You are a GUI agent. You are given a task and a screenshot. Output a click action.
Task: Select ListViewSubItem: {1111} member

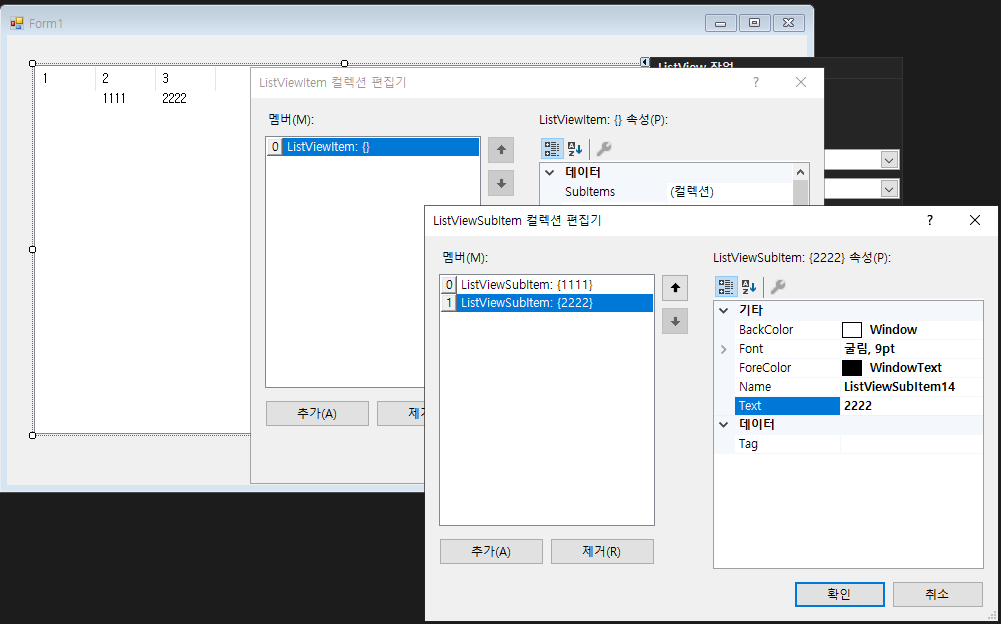pyautogui.click(x=547, y=285)
